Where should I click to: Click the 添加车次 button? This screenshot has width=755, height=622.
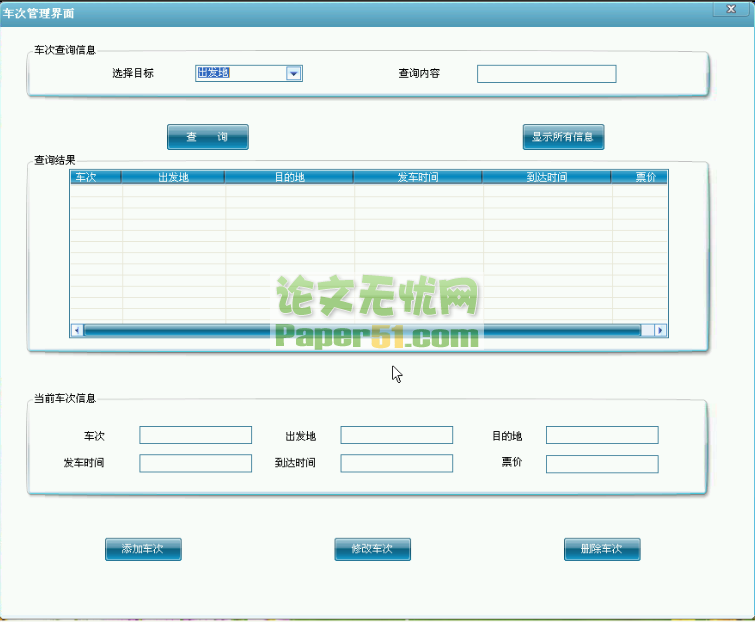[x=143, y=549]
